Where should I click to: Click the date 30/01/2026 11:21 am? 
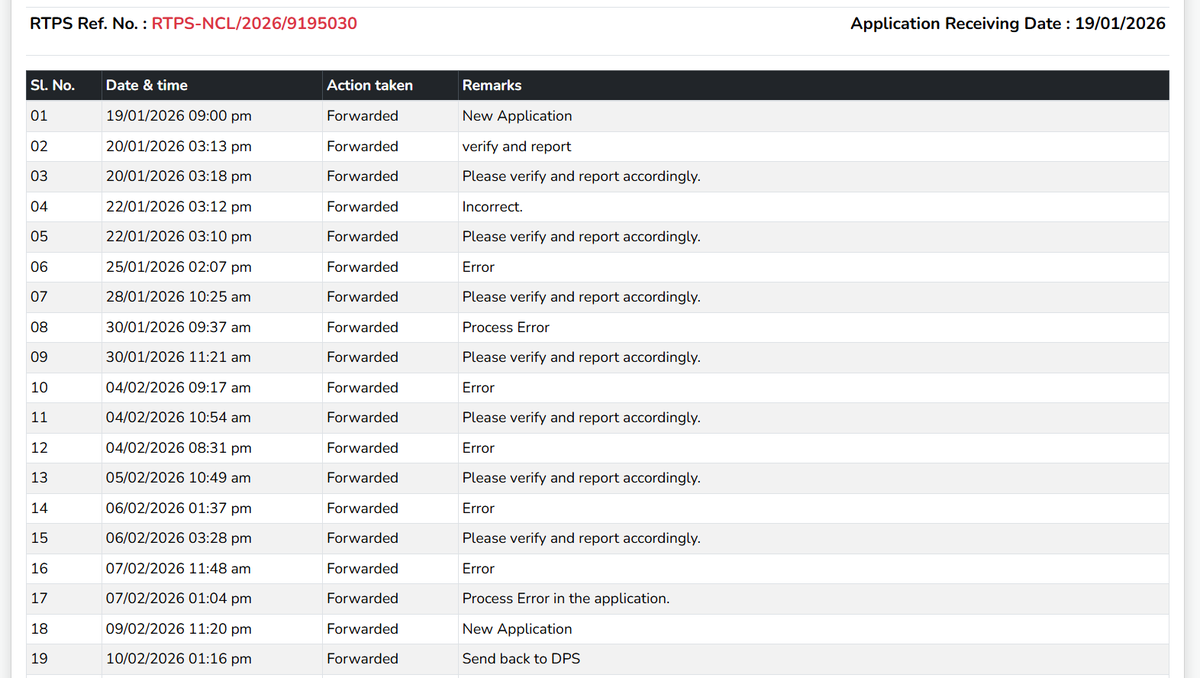coord(179,357)
